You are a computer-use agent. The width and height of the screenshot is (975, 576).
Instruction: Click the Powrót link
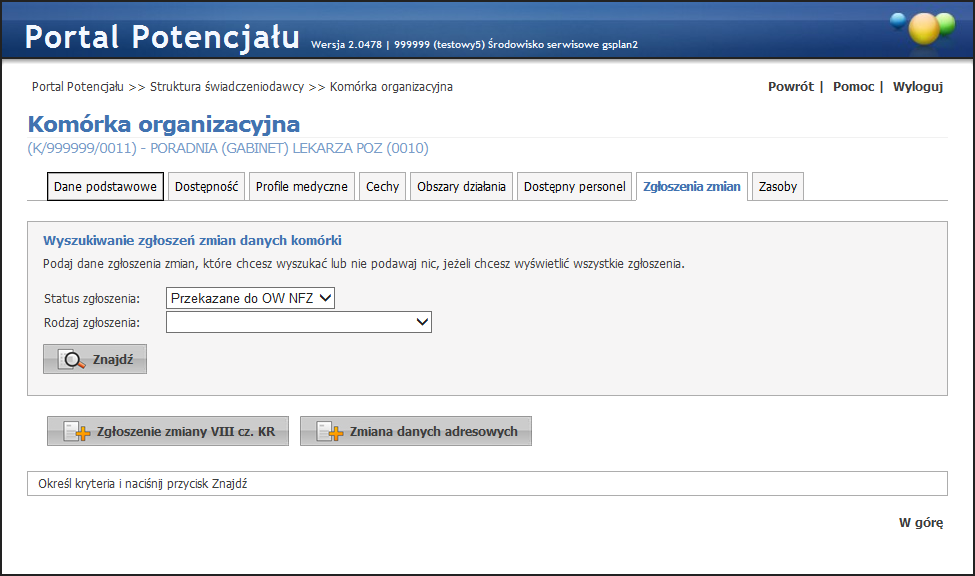(x=790, y=87)
